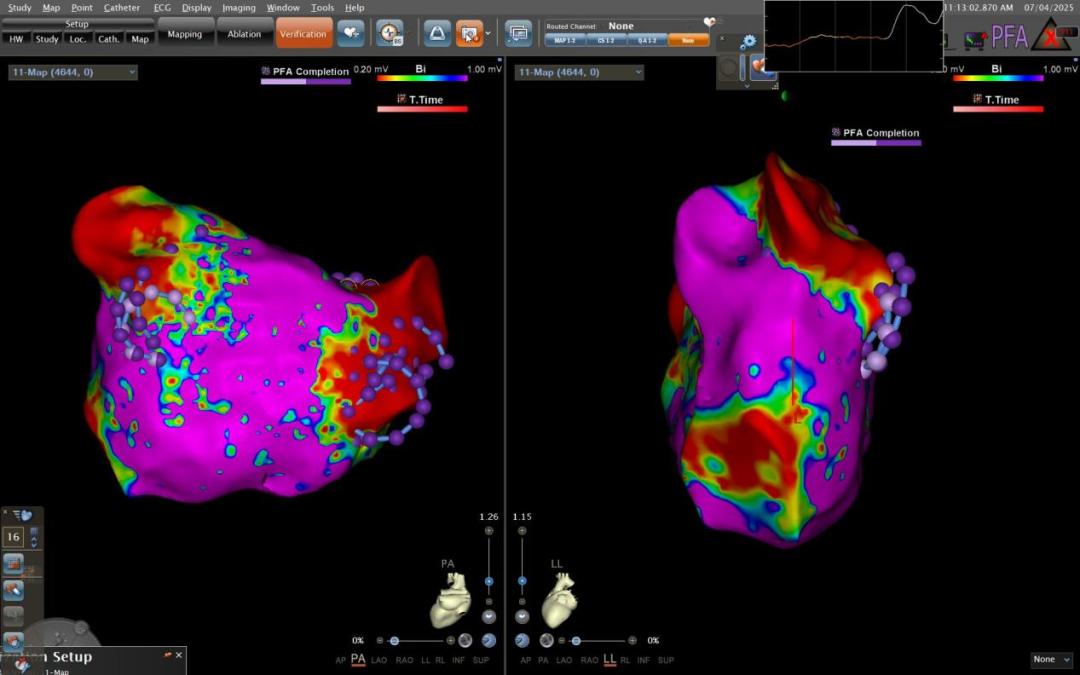Click the trapezoid icon in the top toolbar
Screen dimensions: 1080x675
[437, 33]
